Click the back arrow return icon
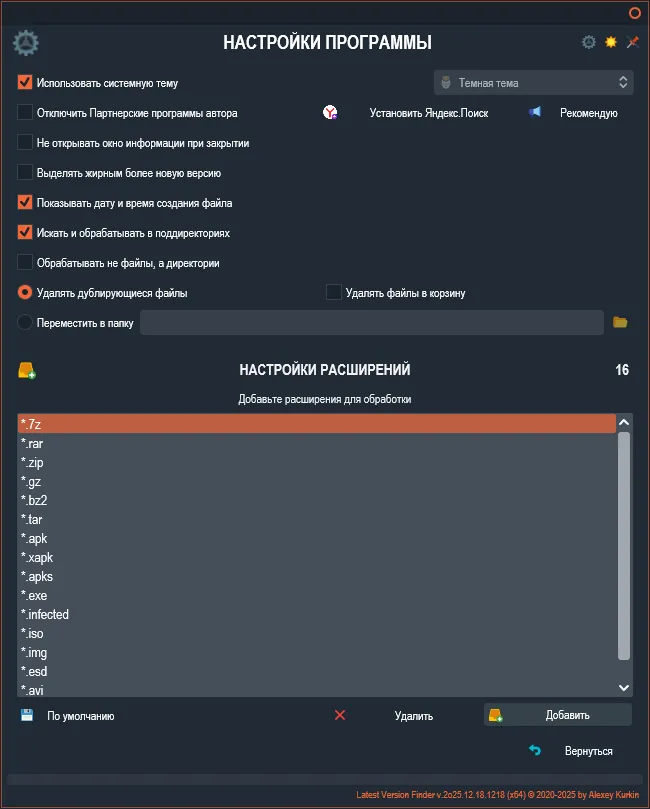This screenshot has width=650, height=809. click(x=535, y=750)
